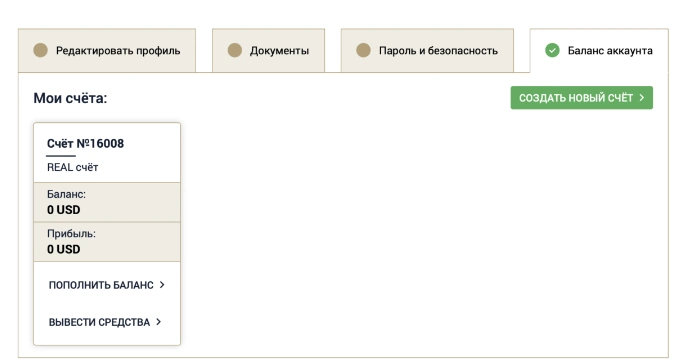Image resolution: width=681 pixels, height=363 pixels.
Task: Click the circle icon beside Редактировать профиль
Action: 40,50
